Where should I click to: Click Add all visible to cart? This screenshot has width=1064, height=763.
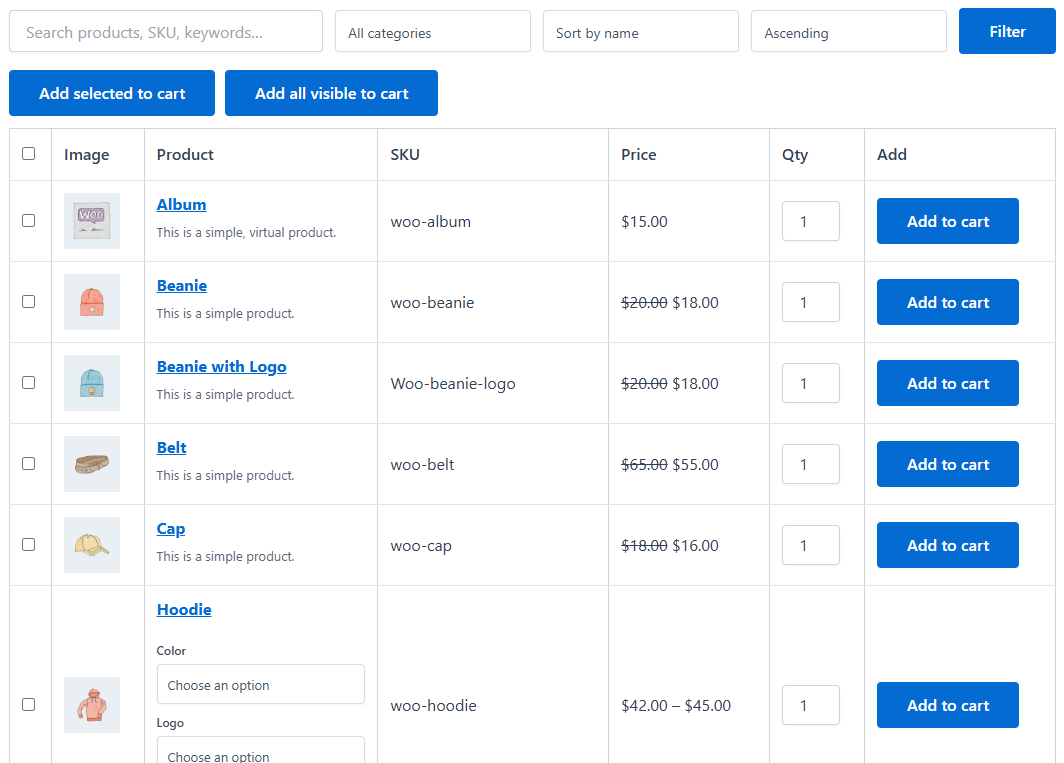point(331,93)
